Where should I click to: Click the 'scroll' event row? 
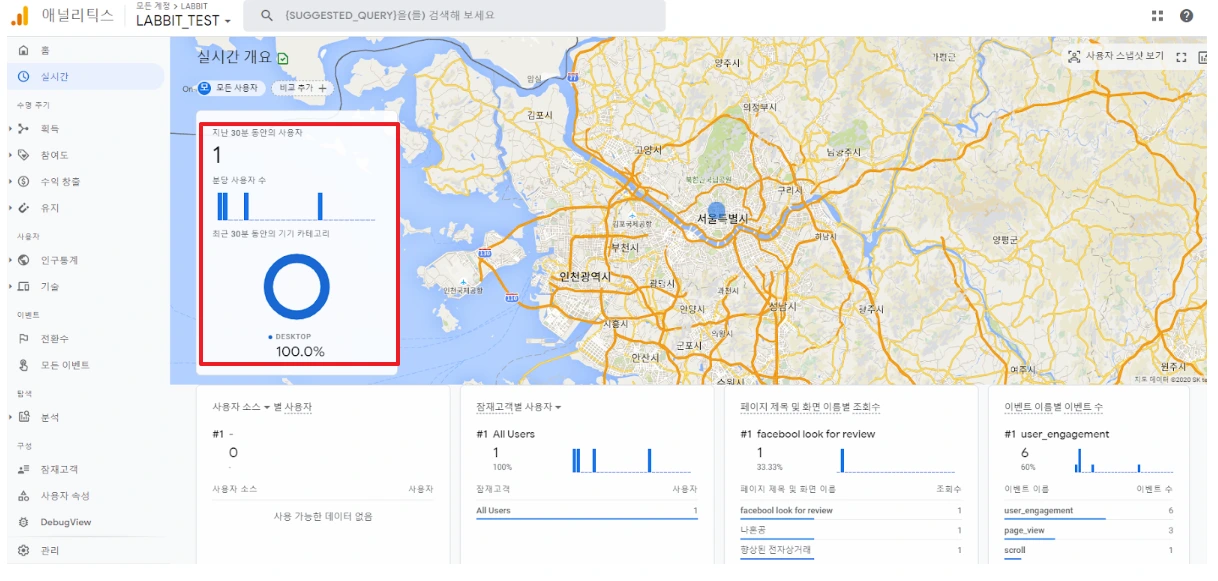(x=1089, y=551)
